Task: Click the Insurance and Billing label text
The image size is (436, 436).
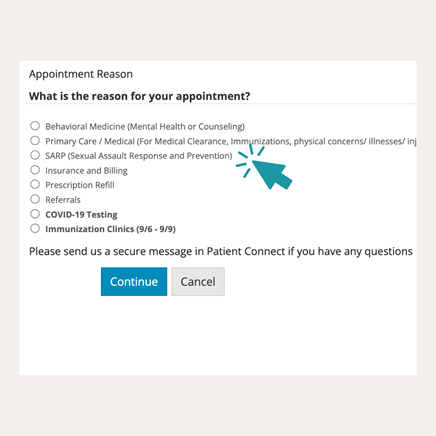Action: (86, 171)
